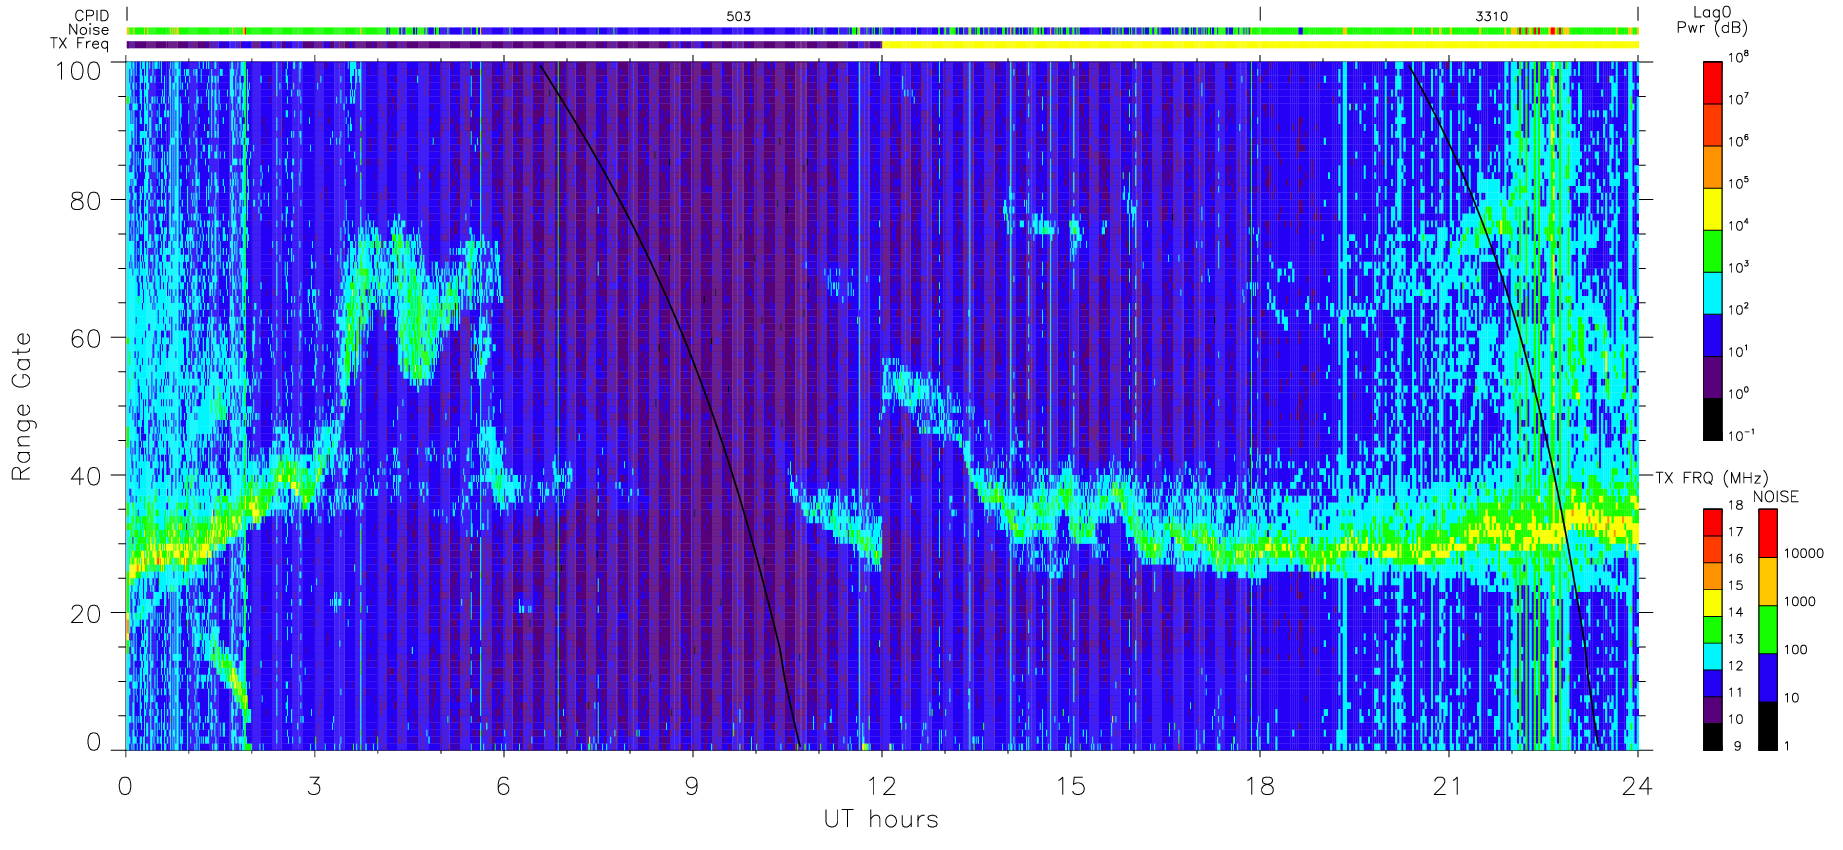Click the 80 tick label on Range Gate axis
The height and width of the screenshot is (850, 1843).
click(x=85, y=200)
